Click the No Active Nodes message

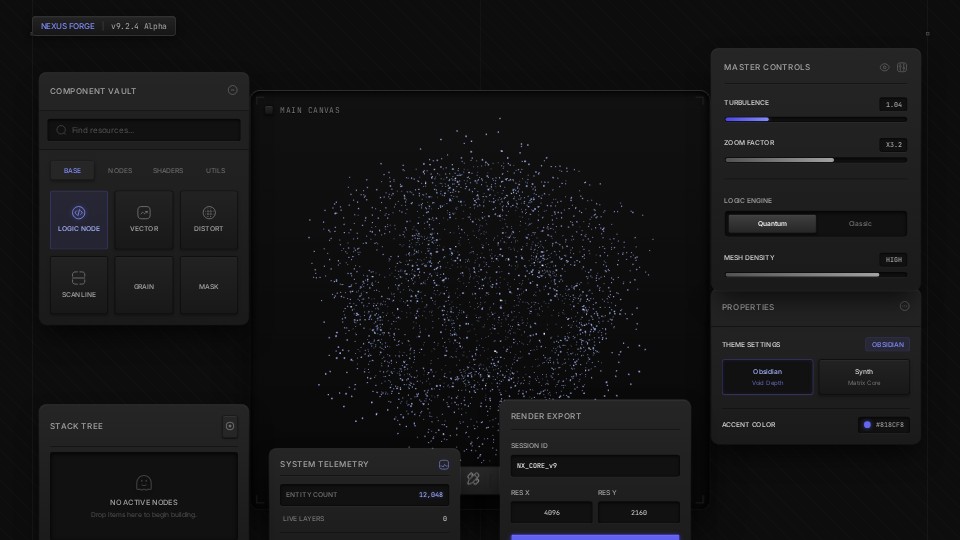click(144, 502)
